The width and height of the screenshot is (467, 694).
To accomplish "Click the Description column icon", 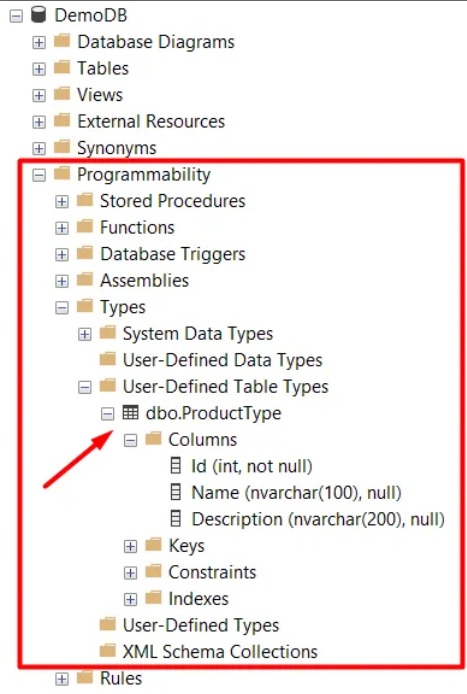I will point(176,519).
